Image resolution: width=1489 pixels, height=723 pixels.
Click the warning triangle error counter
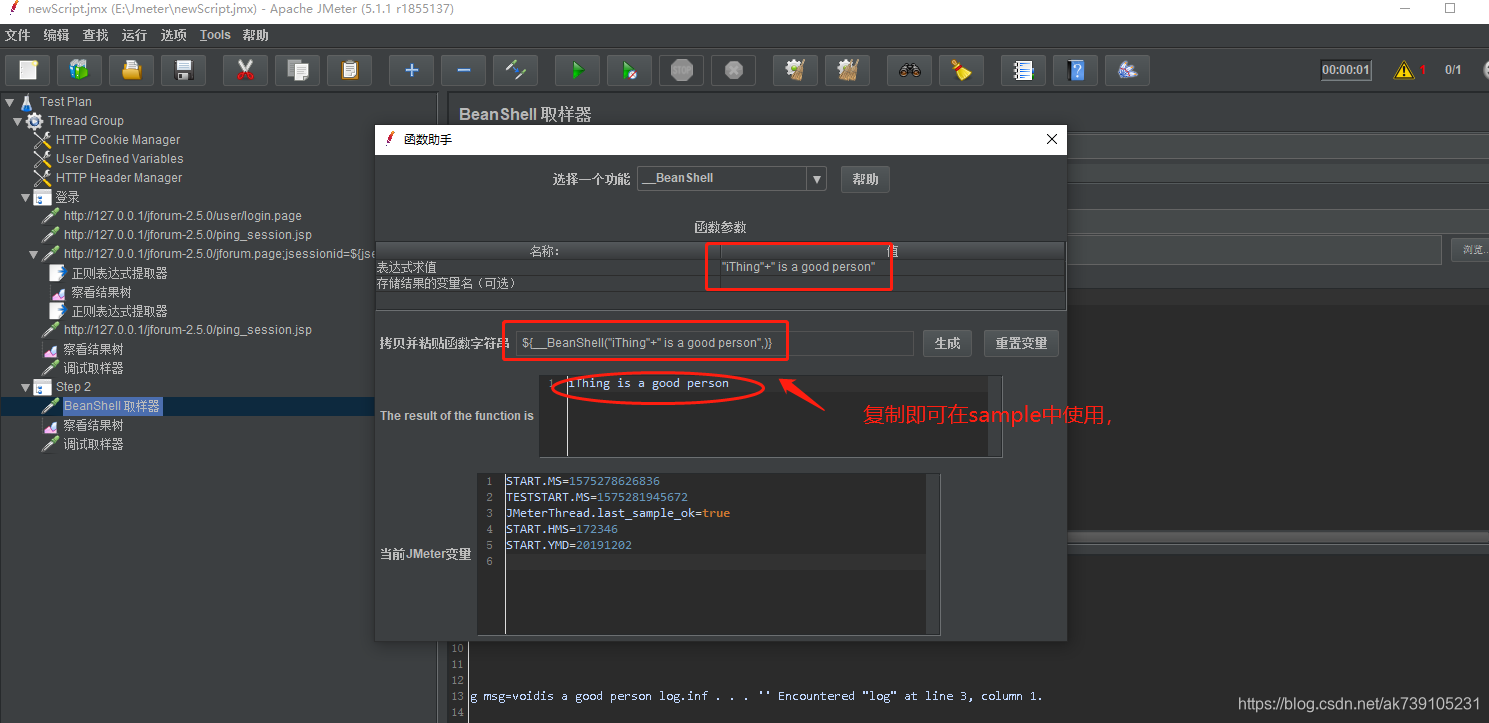coord(1404,70)
